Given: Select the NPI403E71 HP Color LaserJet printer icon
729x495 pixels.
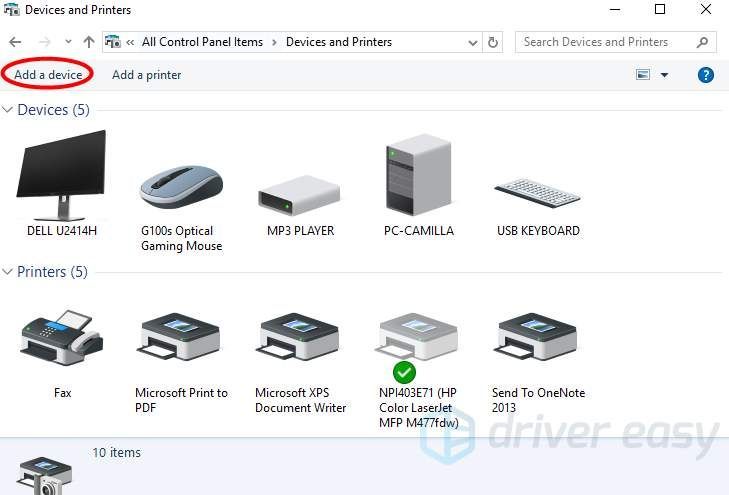Looking at the screenshot, I should (x=418, y=337).
